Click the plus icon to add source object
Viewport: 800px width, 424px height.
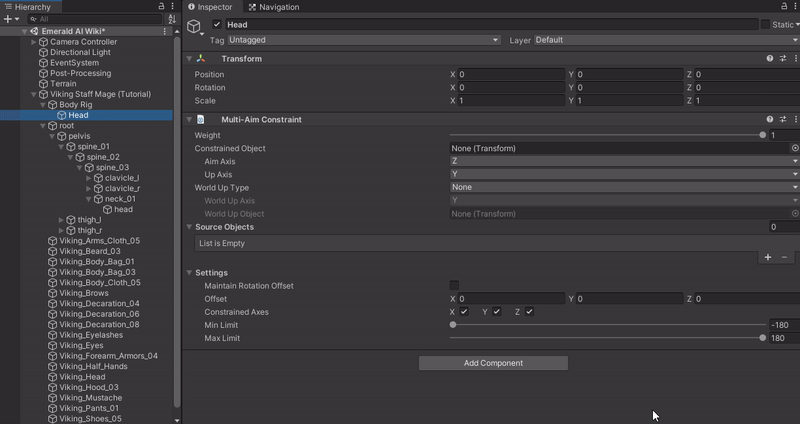coord(768,257)
